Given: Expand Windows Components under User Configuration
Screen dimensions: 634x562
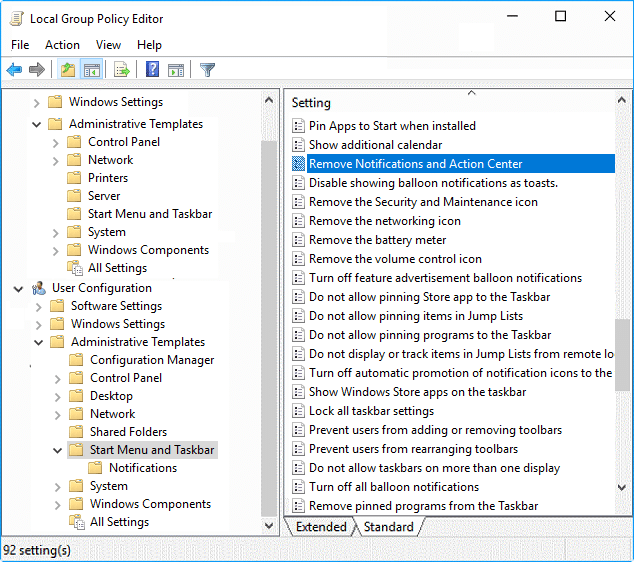Looking at the screenshot, I should 56,504.
